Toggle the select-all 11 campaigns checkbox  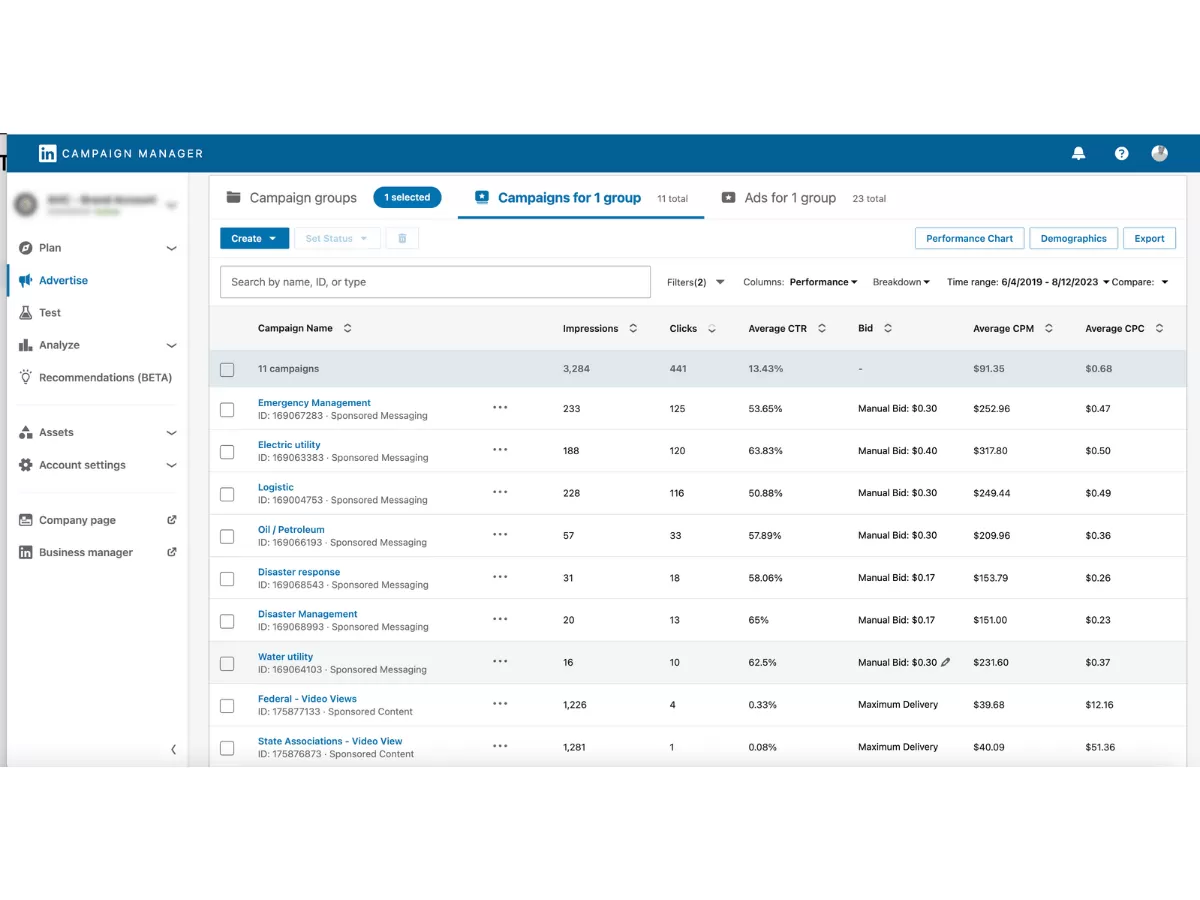(227, 369)
